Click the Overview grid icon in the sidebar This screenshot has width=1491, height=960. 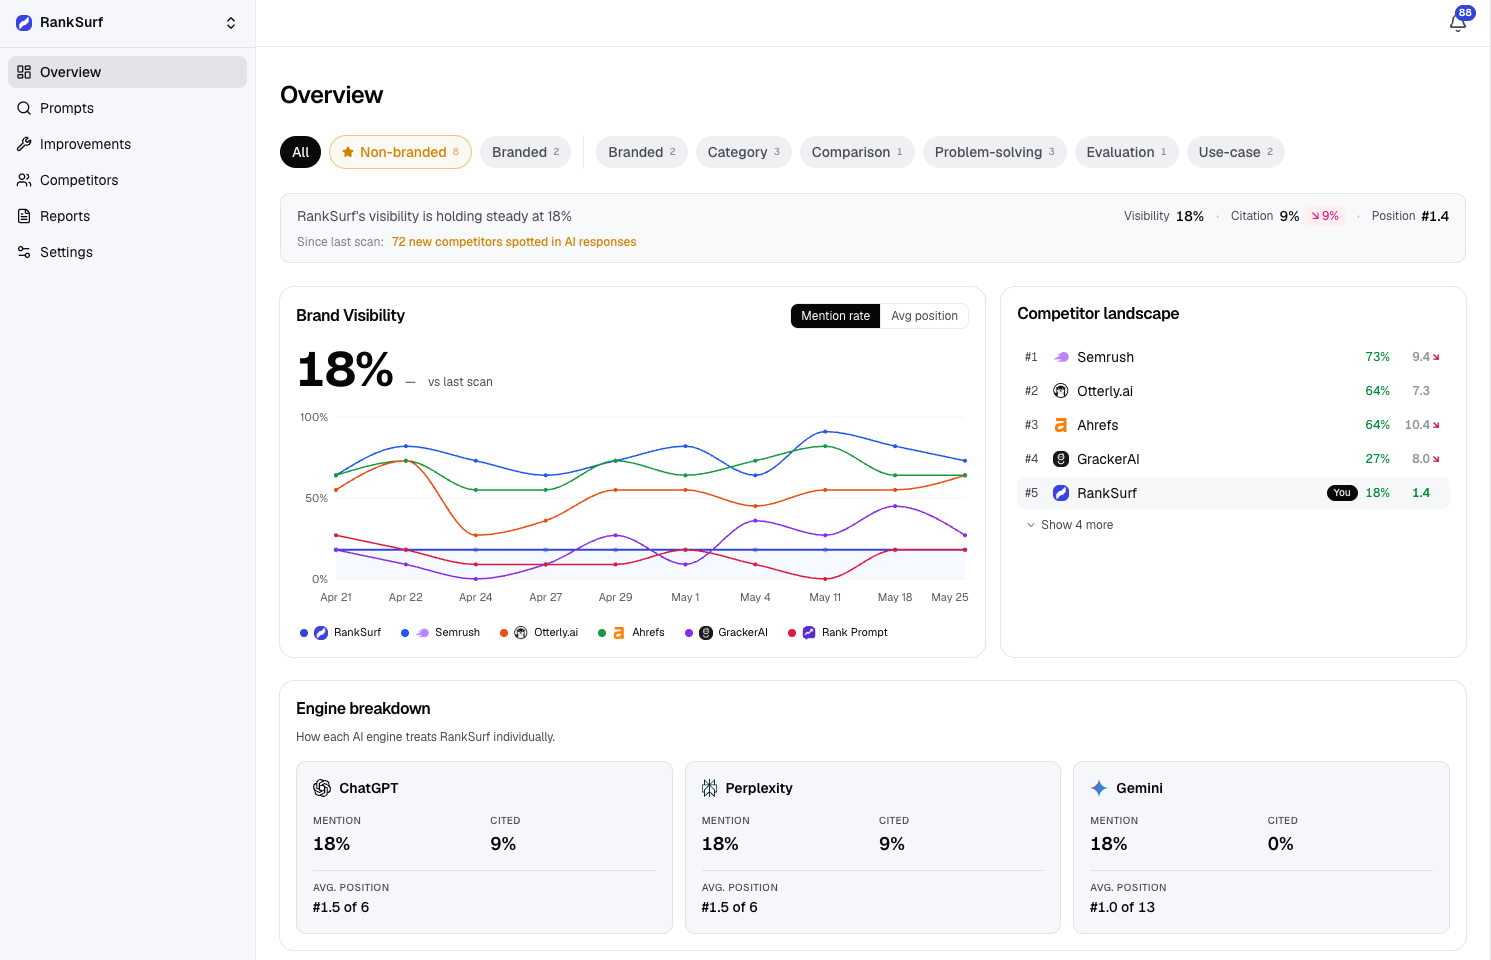click(x=24, y=72)
